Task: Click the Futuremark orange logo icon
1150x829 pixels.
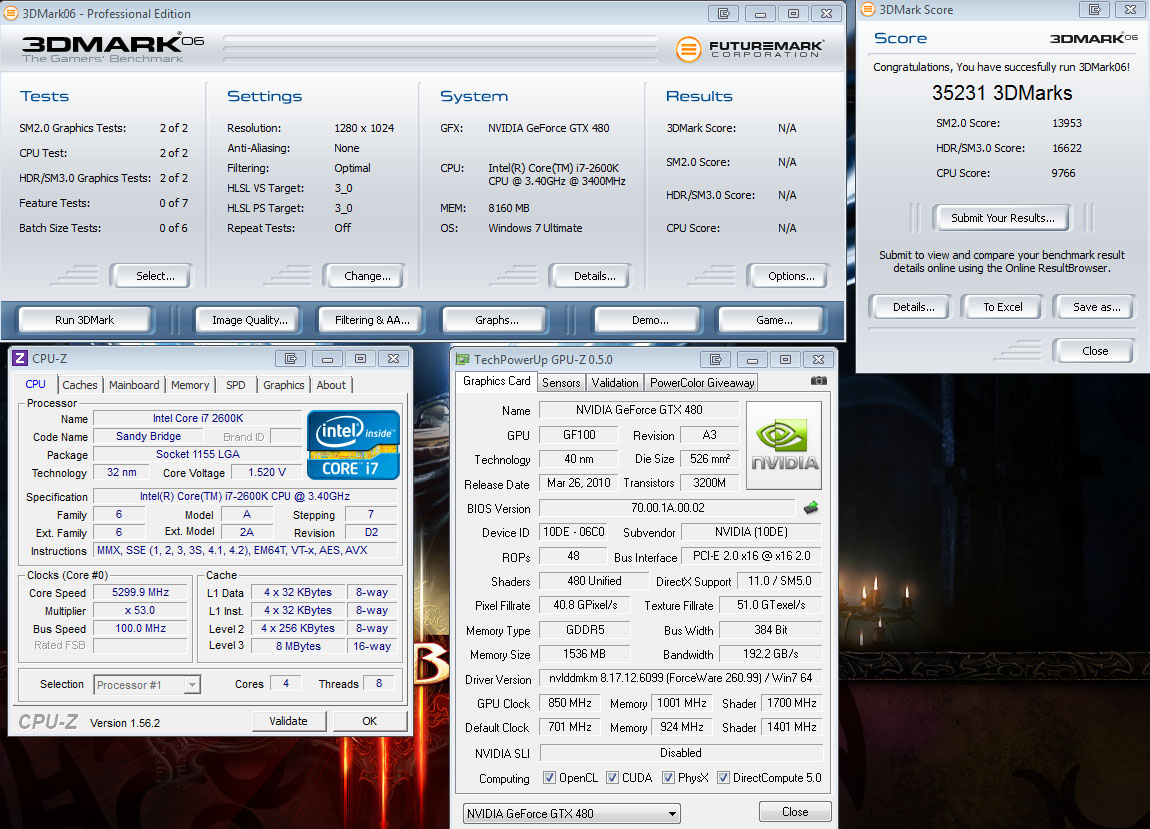Action: coord(688,49)
